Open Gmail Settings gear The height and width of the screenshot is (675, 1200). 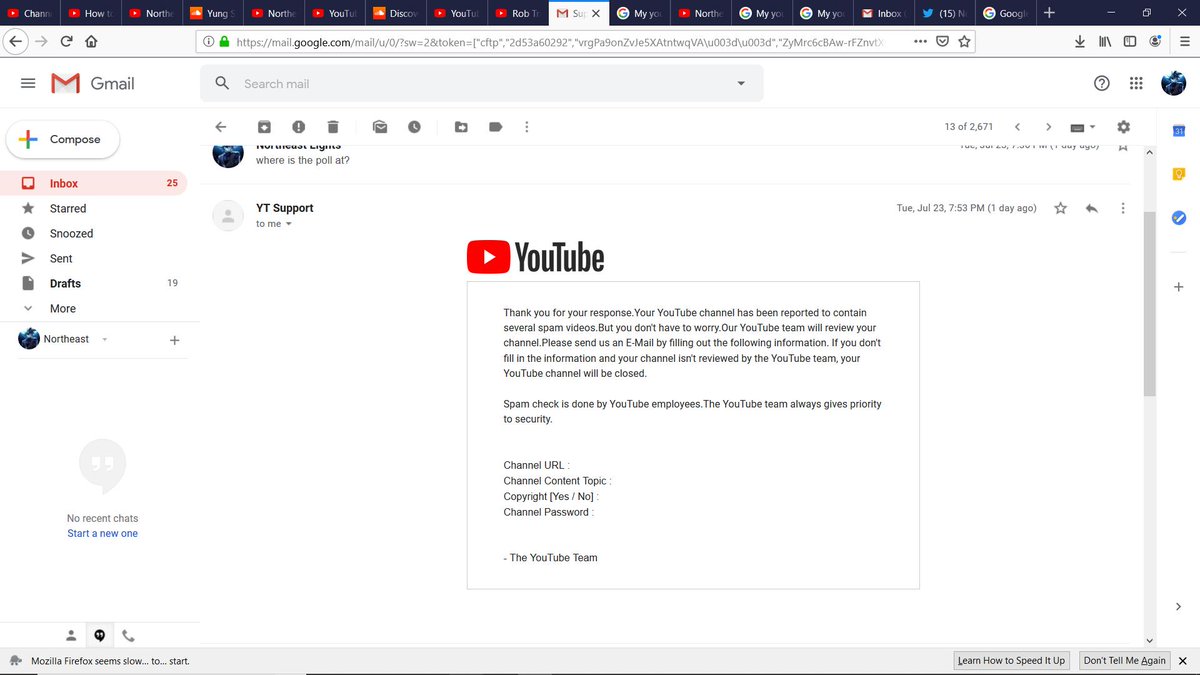(x=1123, y=127)
